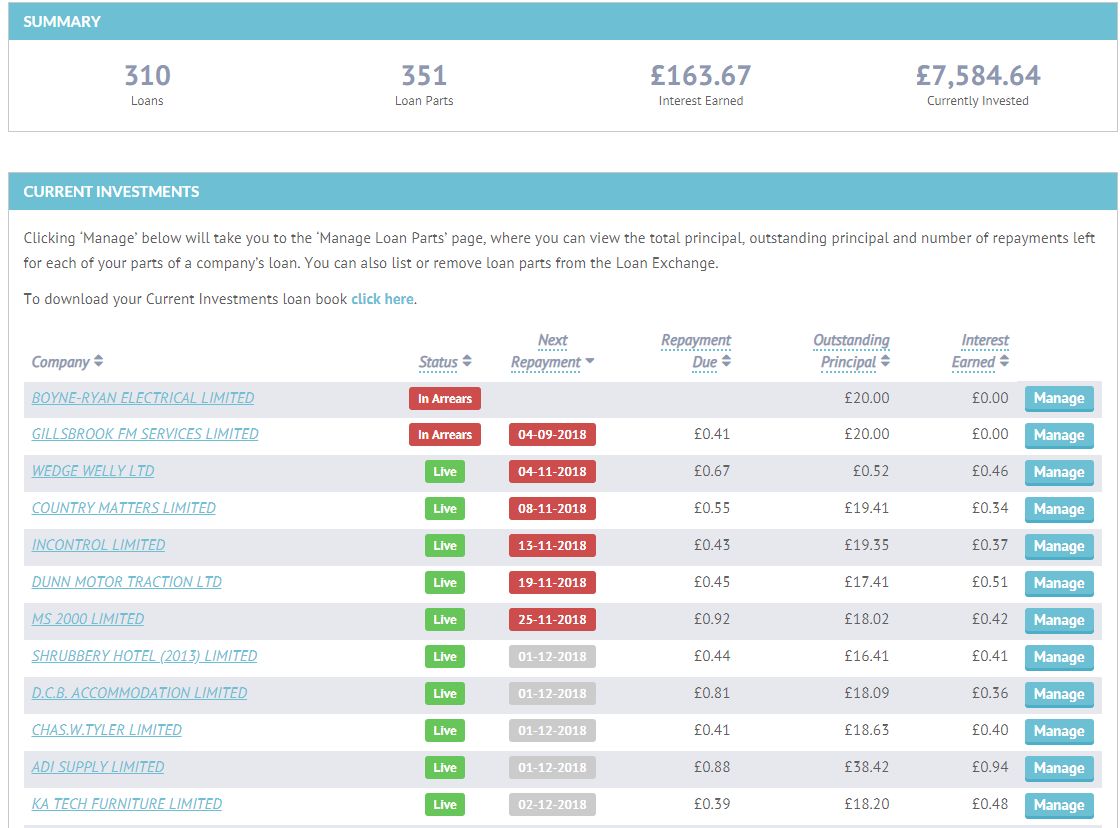1120x828 pixels.
Task: Open KA TECH FURNITURE LIMITED link
Action: pyautogui.click(x=126, y=804)
